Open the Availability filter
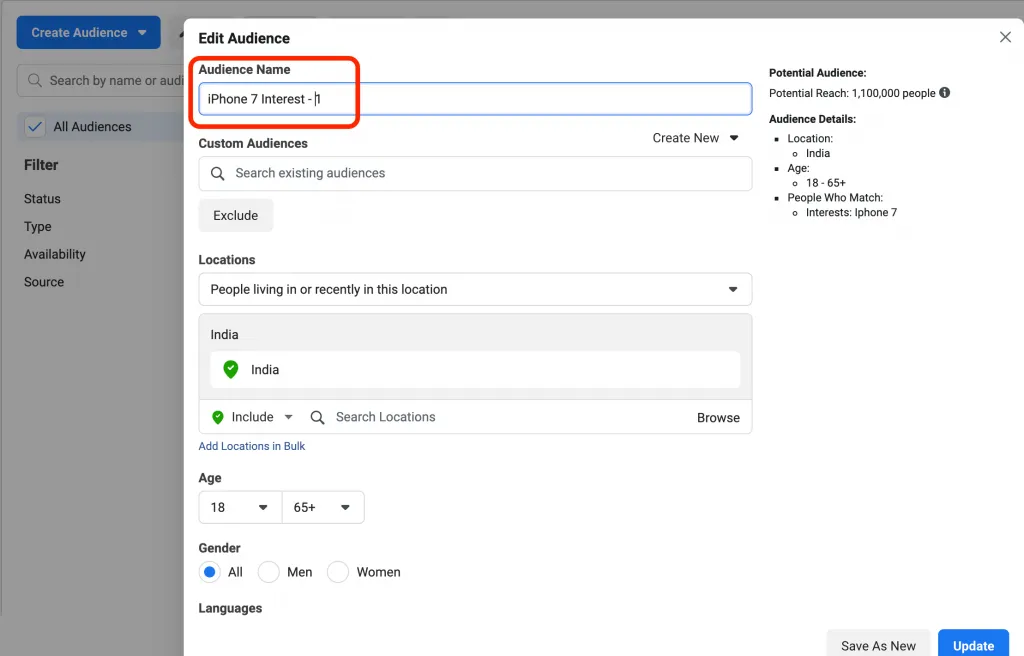Image resolution: width=1024 pixels, height=656 pixels. 55,254
